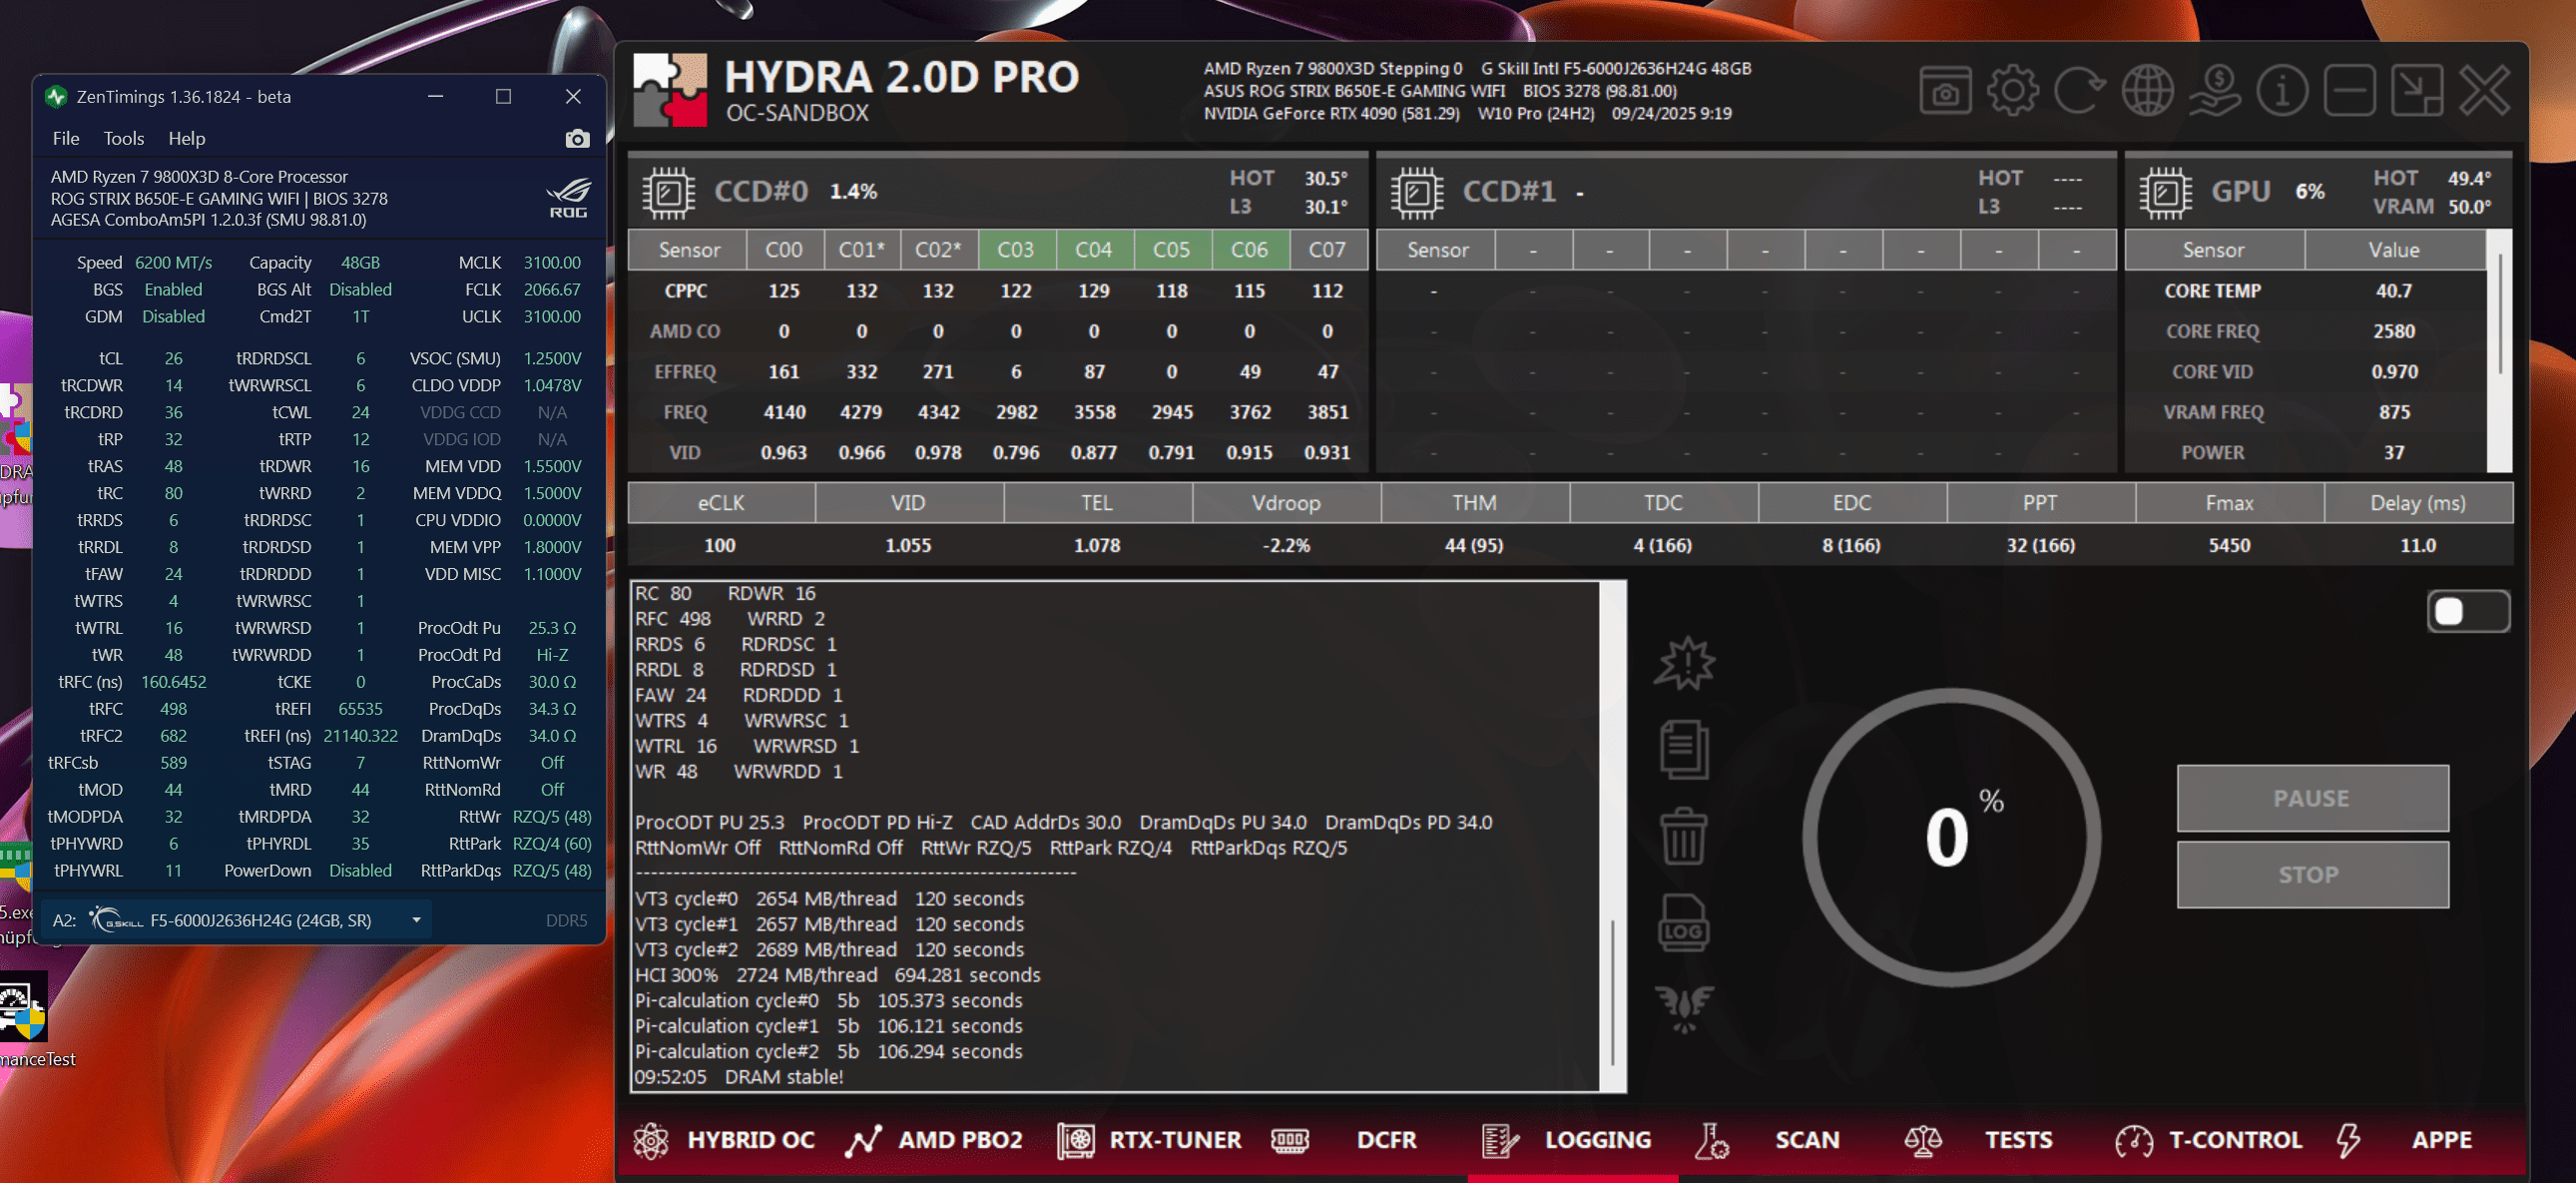Switch to the AMD PBO2 tab
Screen dimensions: 2576x1183
coord(935,1140)
